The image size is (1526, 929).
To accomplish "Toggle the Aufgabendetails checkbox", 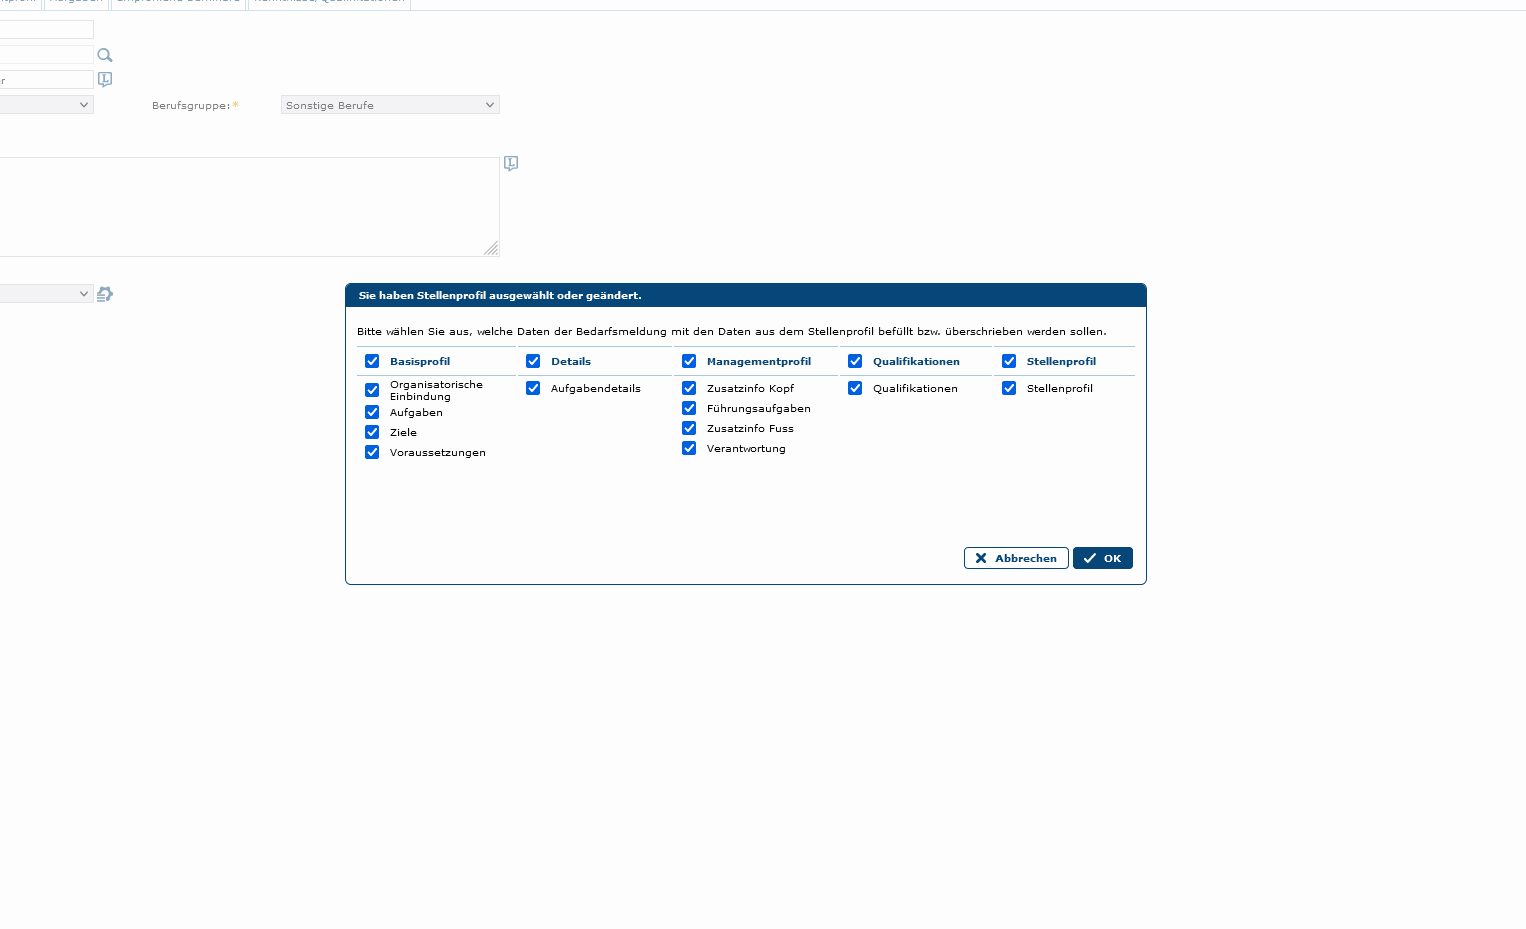I will click(533, 388).
